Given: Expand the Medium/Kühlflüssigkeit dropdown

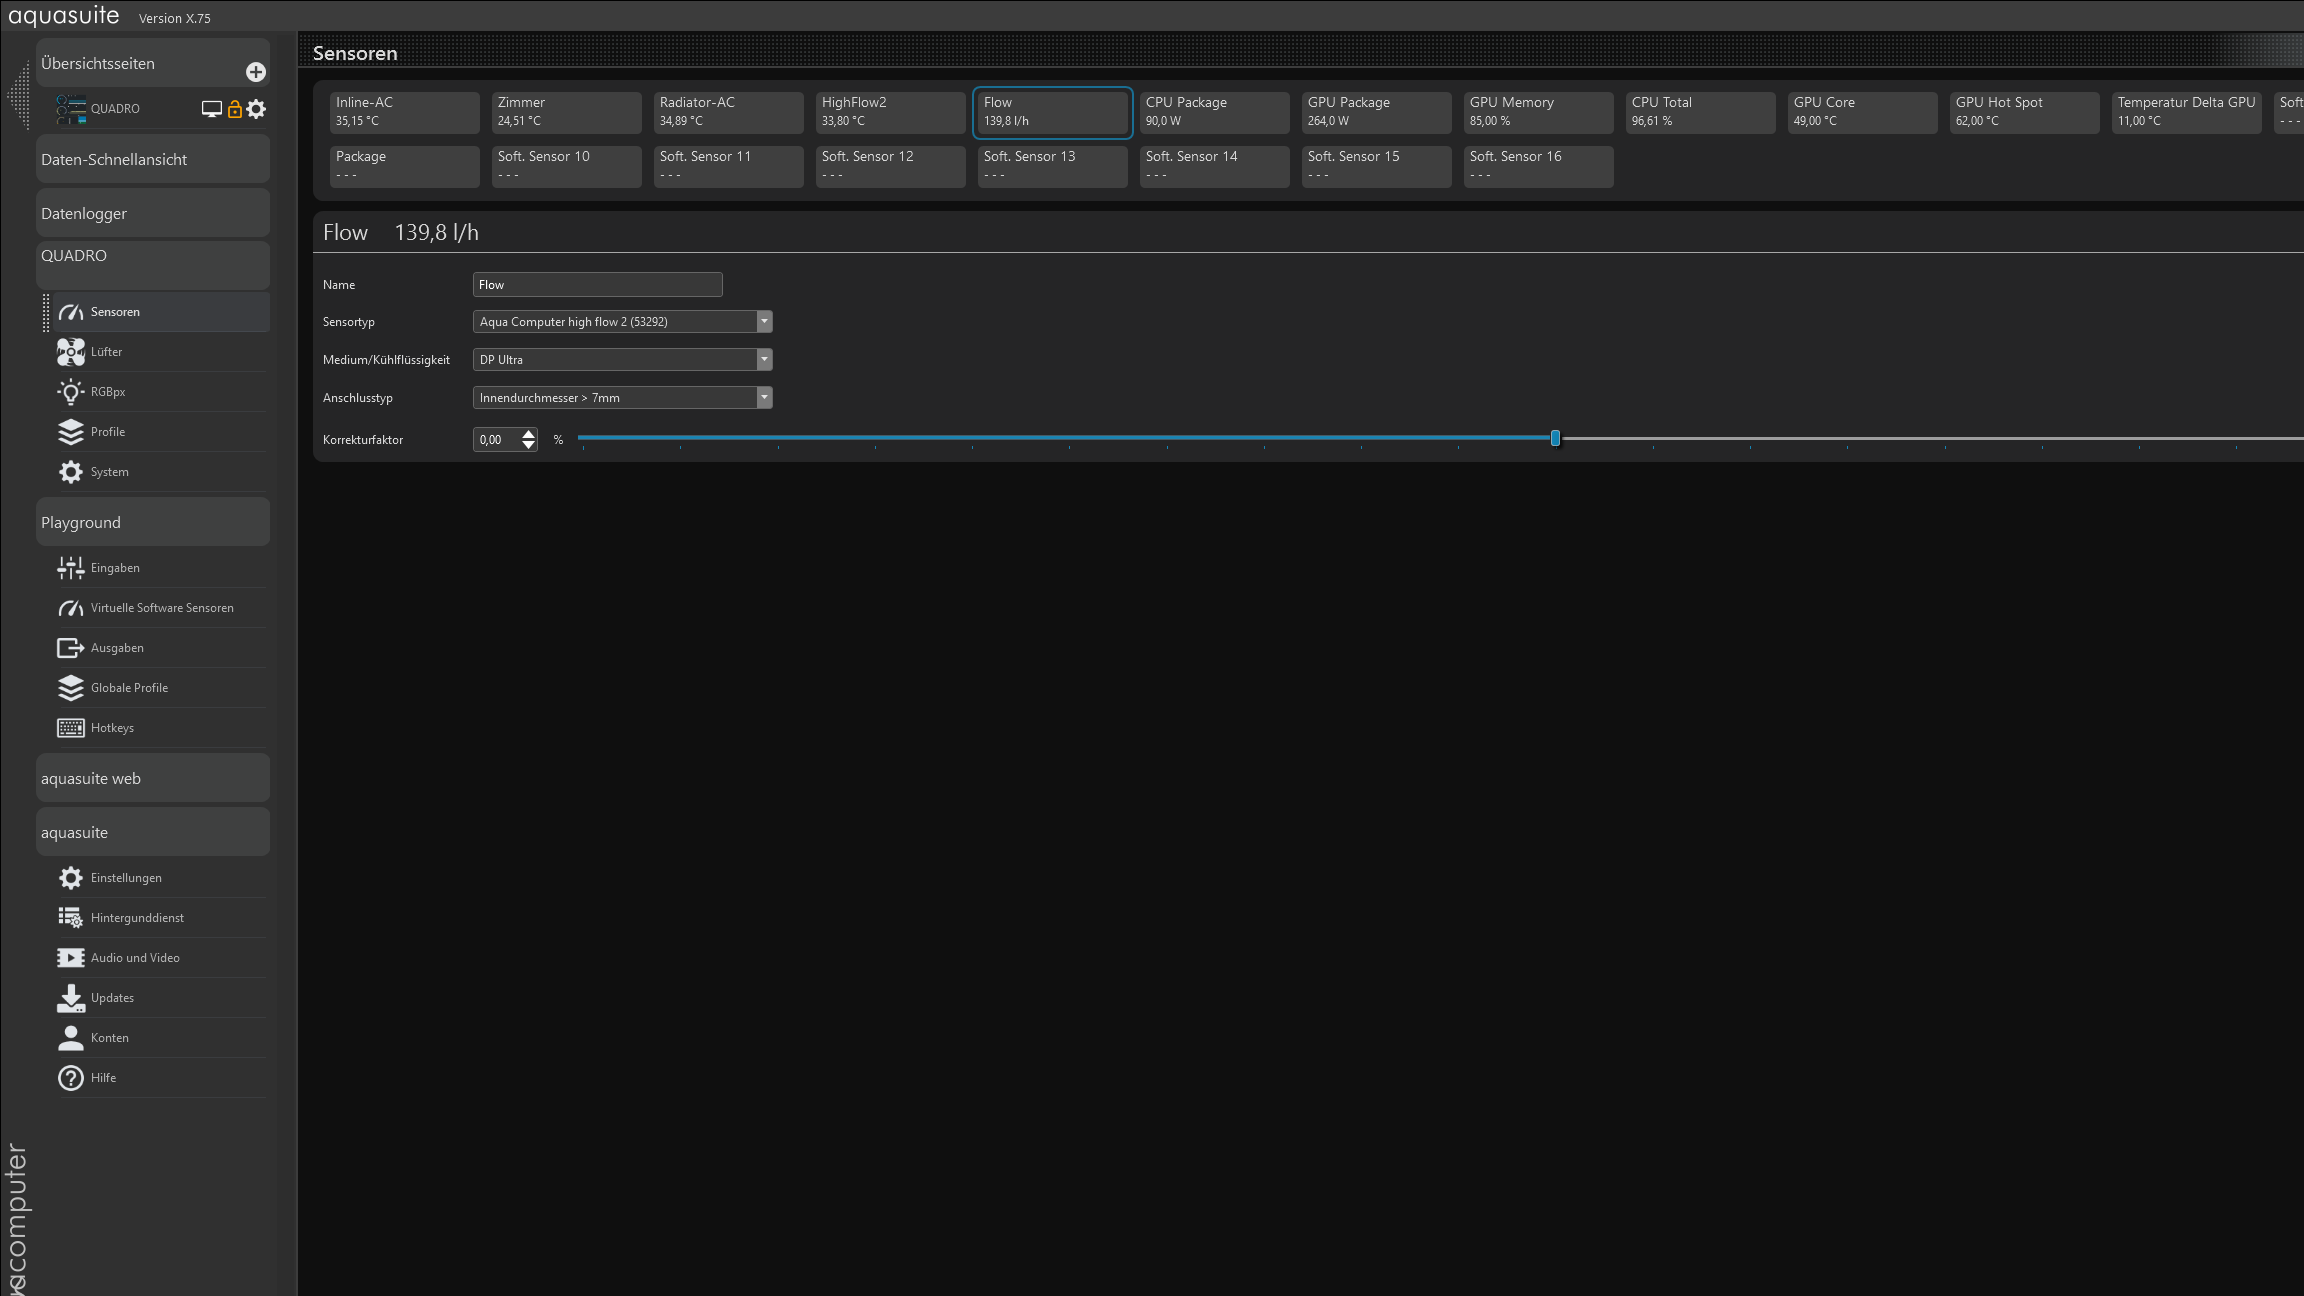Looking at the screenshot, I should click(x=764, y=360).
